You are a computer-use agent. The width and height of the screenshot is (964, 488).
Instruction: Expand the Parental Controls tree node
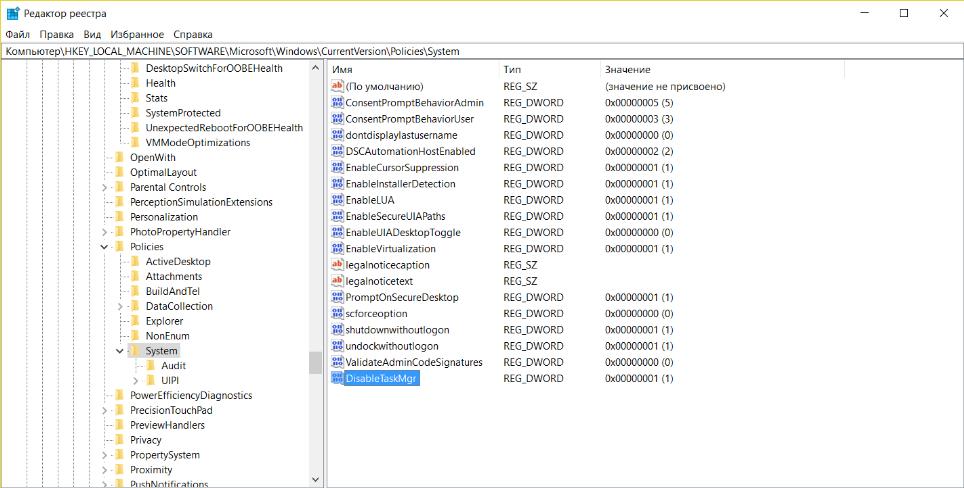point(104,187)
